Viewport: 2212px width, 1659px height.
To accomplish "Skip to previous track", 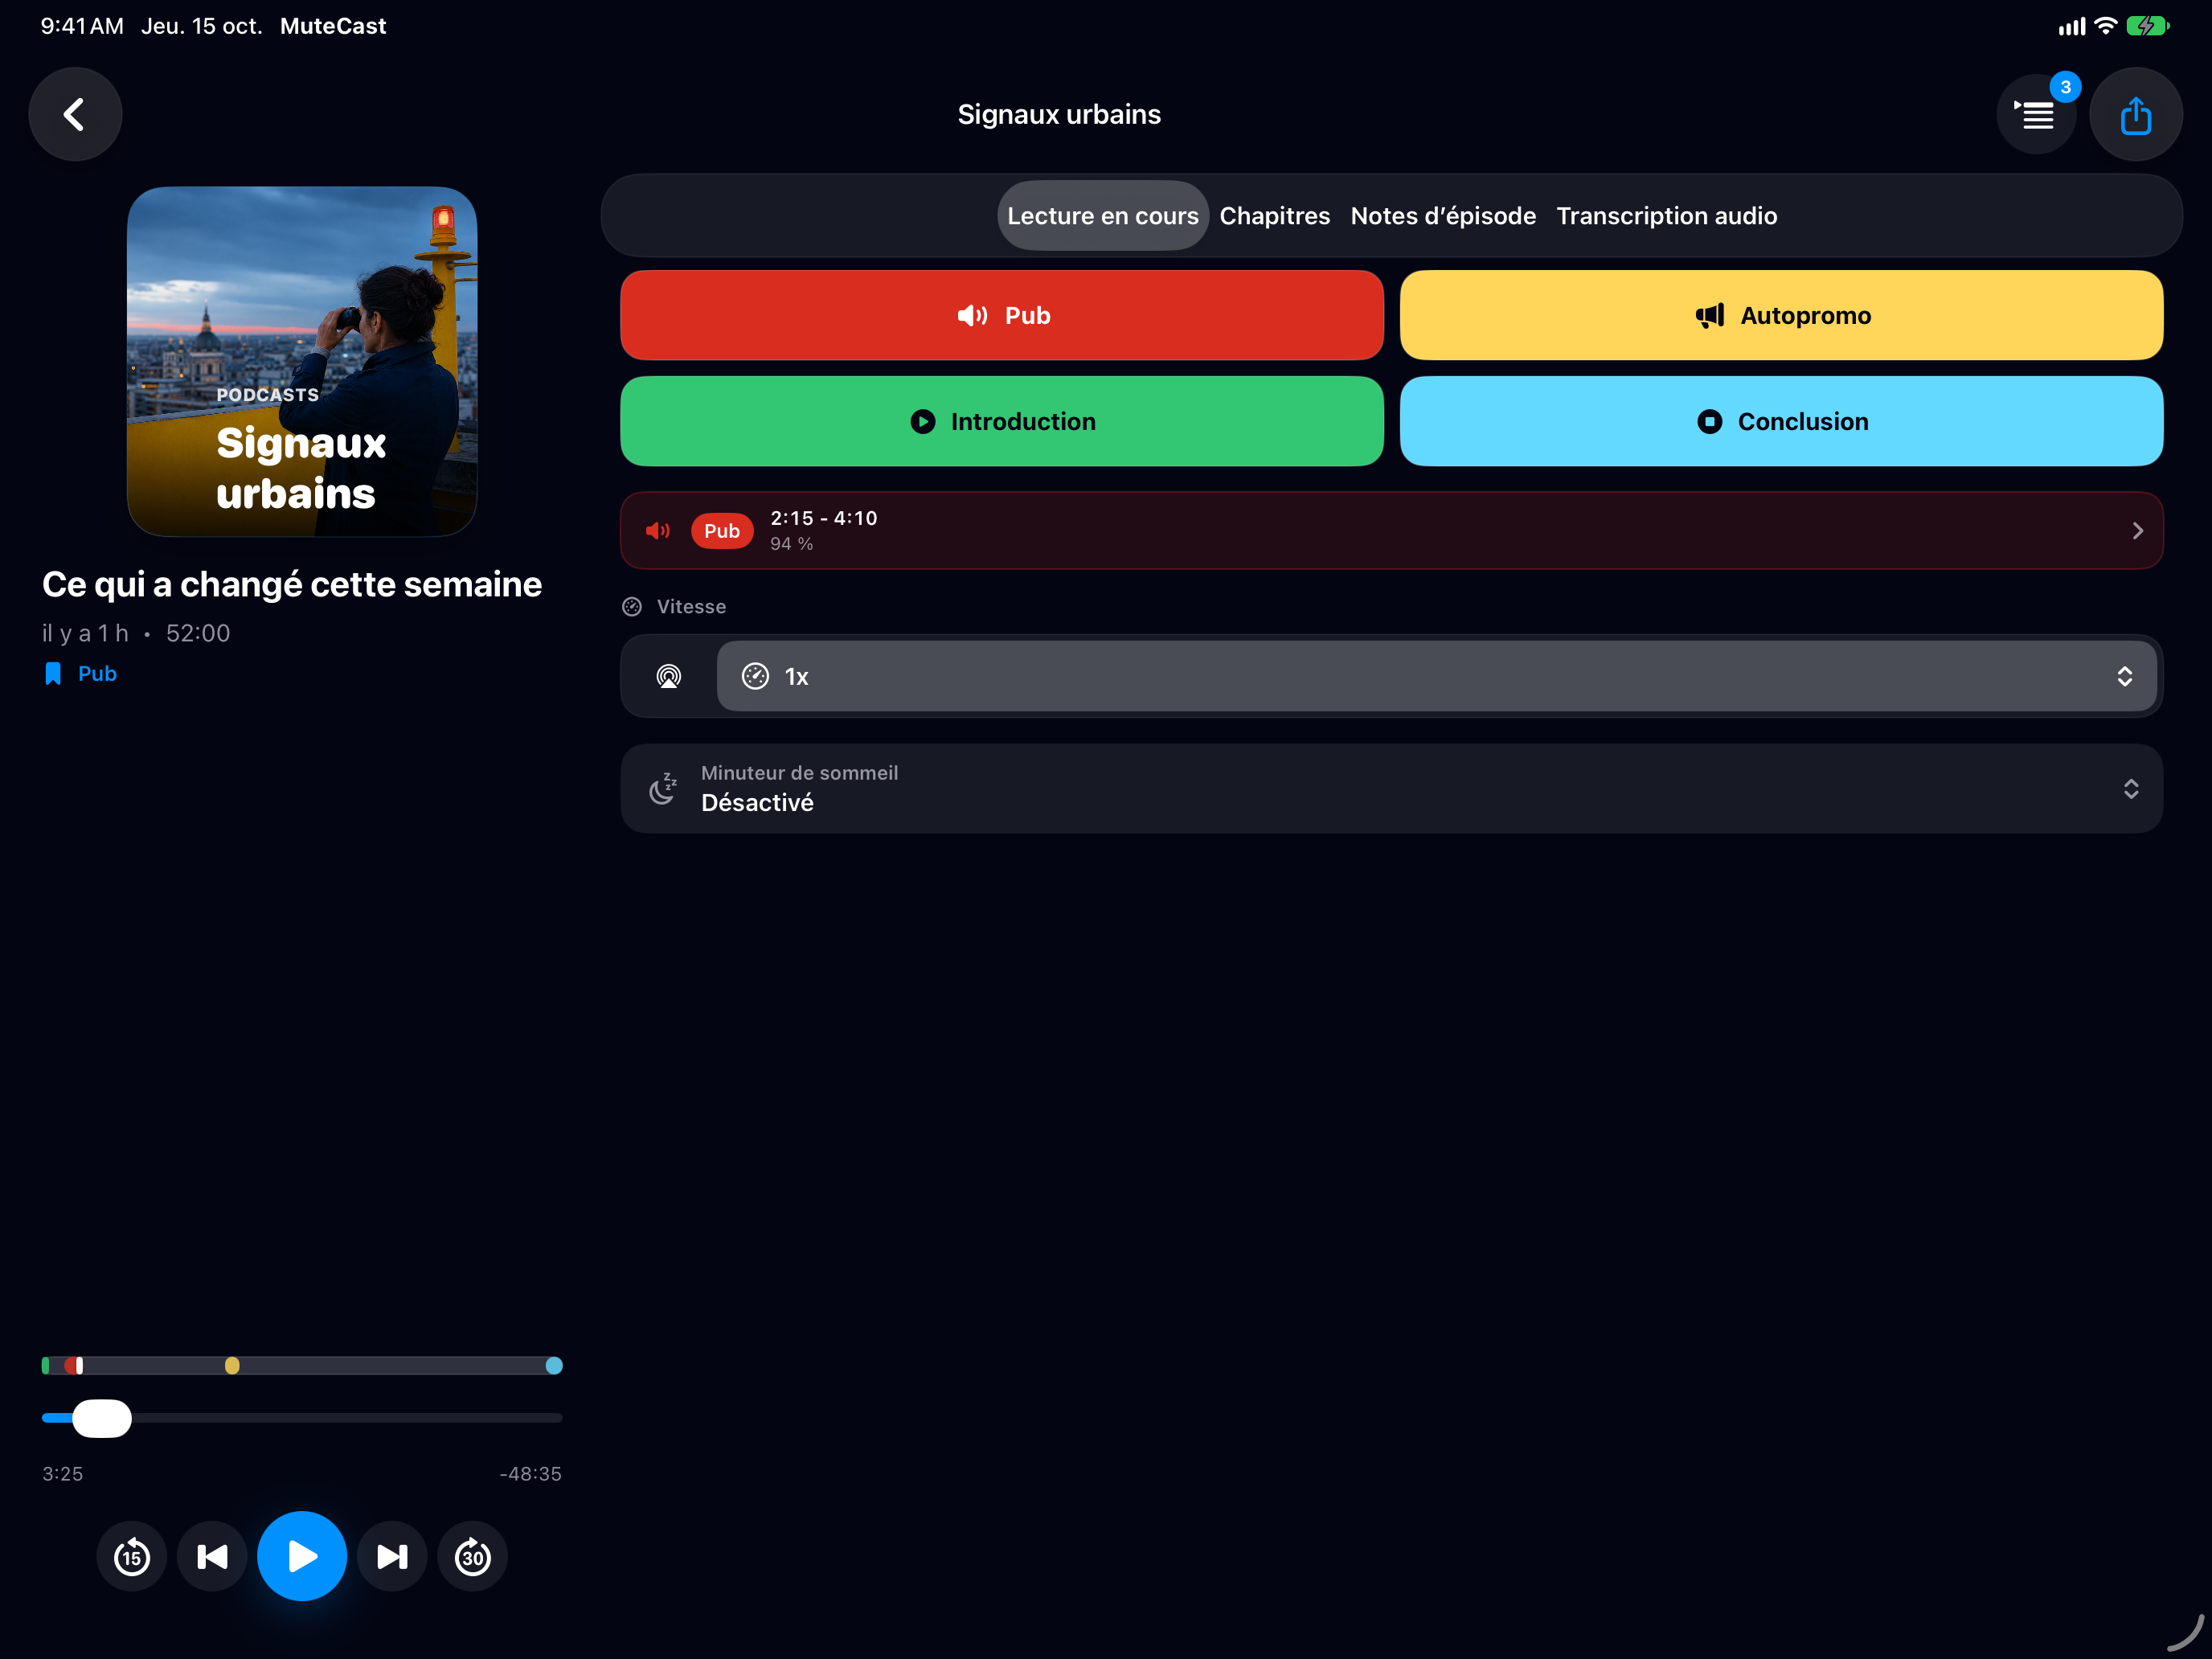I will [x=212, y=1556].
